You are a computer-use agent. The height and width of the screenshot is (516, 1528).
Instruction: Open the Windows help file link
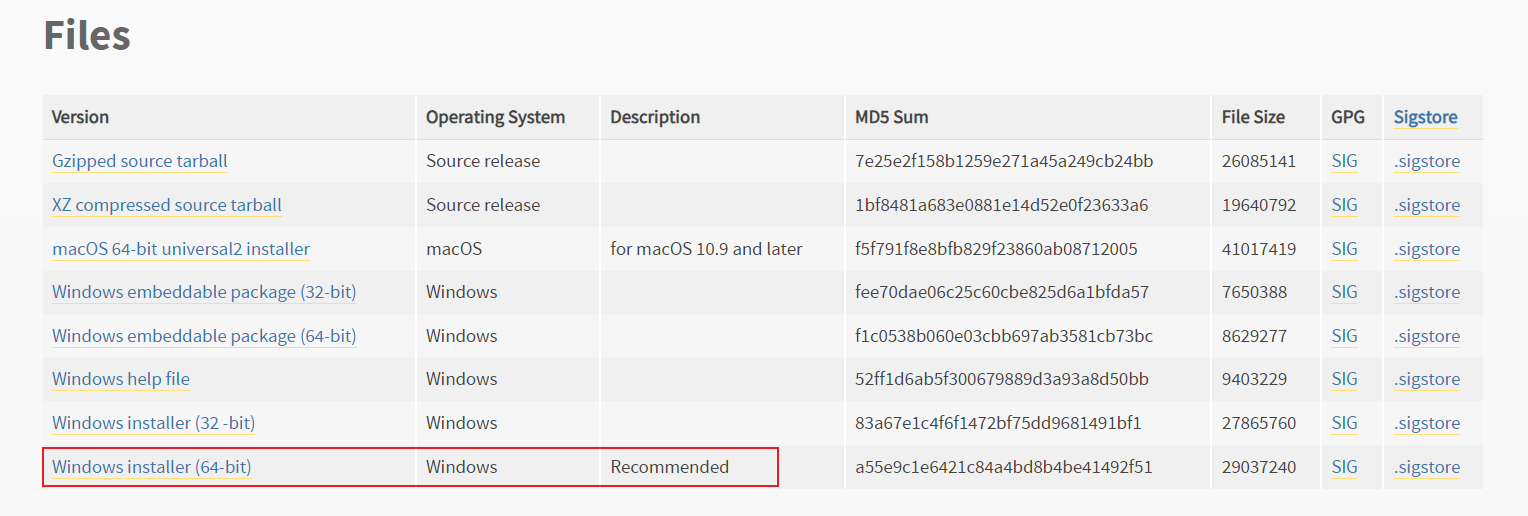[121, 379]
